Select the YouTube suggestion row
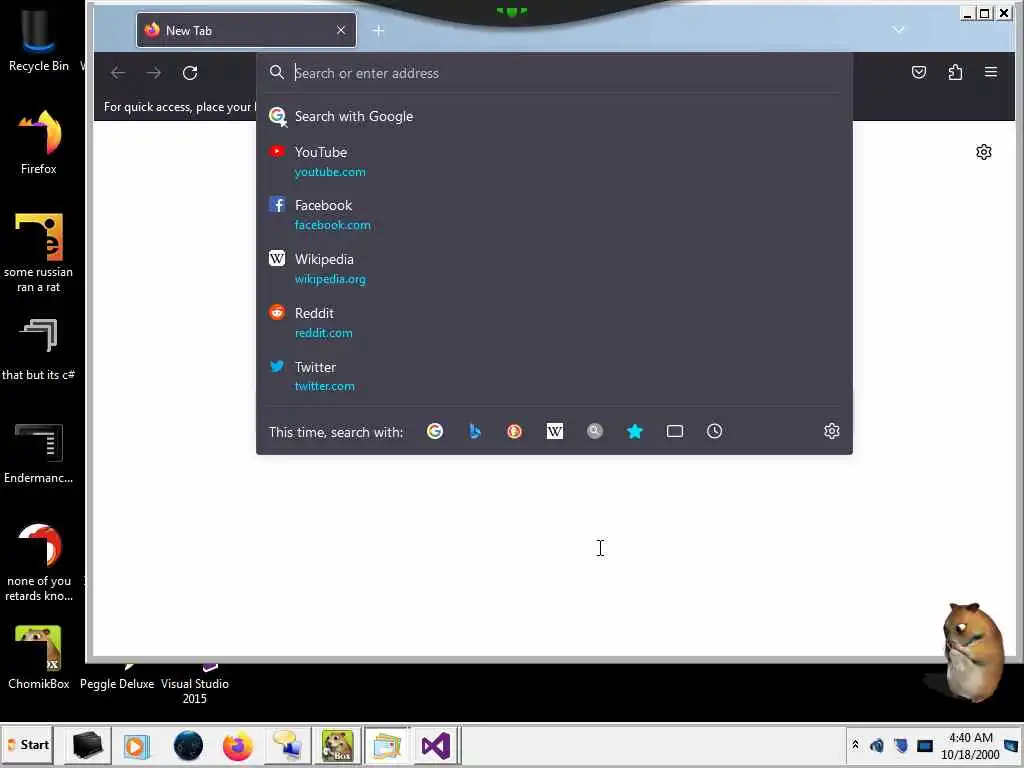The image size is (1024, 768). pyautogui.click(x=554, y=161)
